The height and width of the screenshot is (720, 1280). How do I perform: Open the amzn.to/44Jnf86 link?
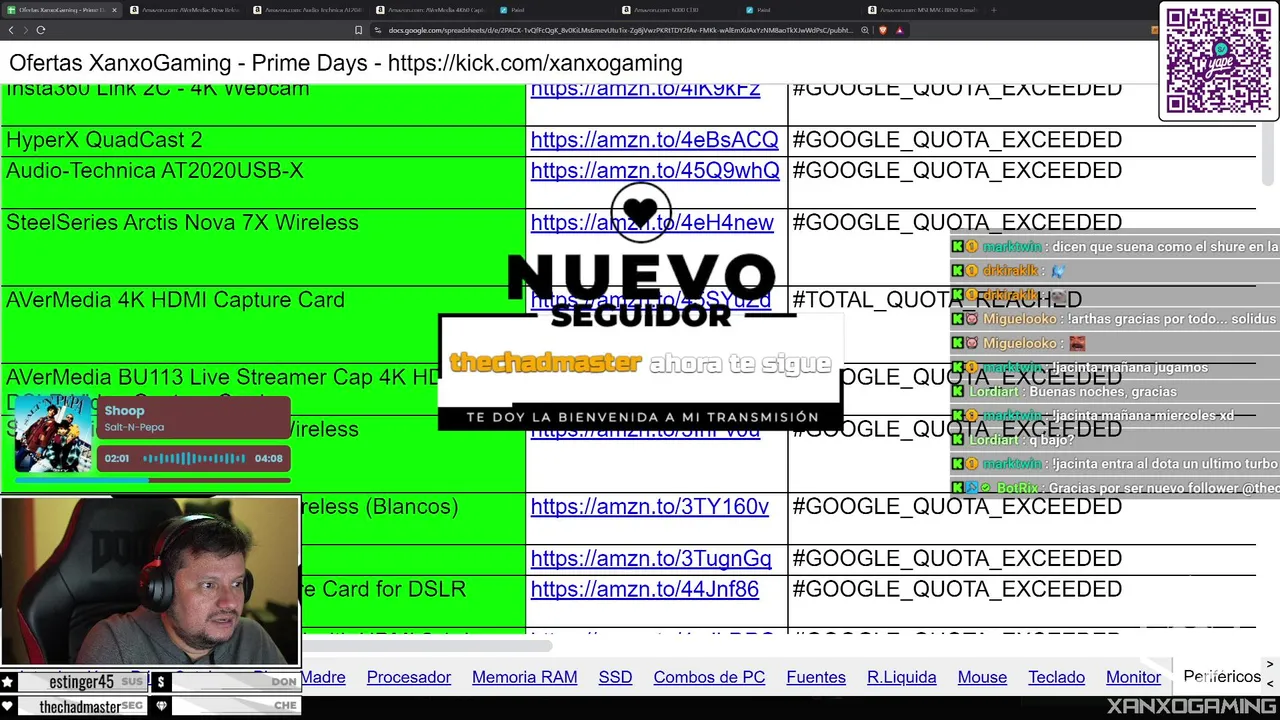pyautogui.click(x=645, y=590)
